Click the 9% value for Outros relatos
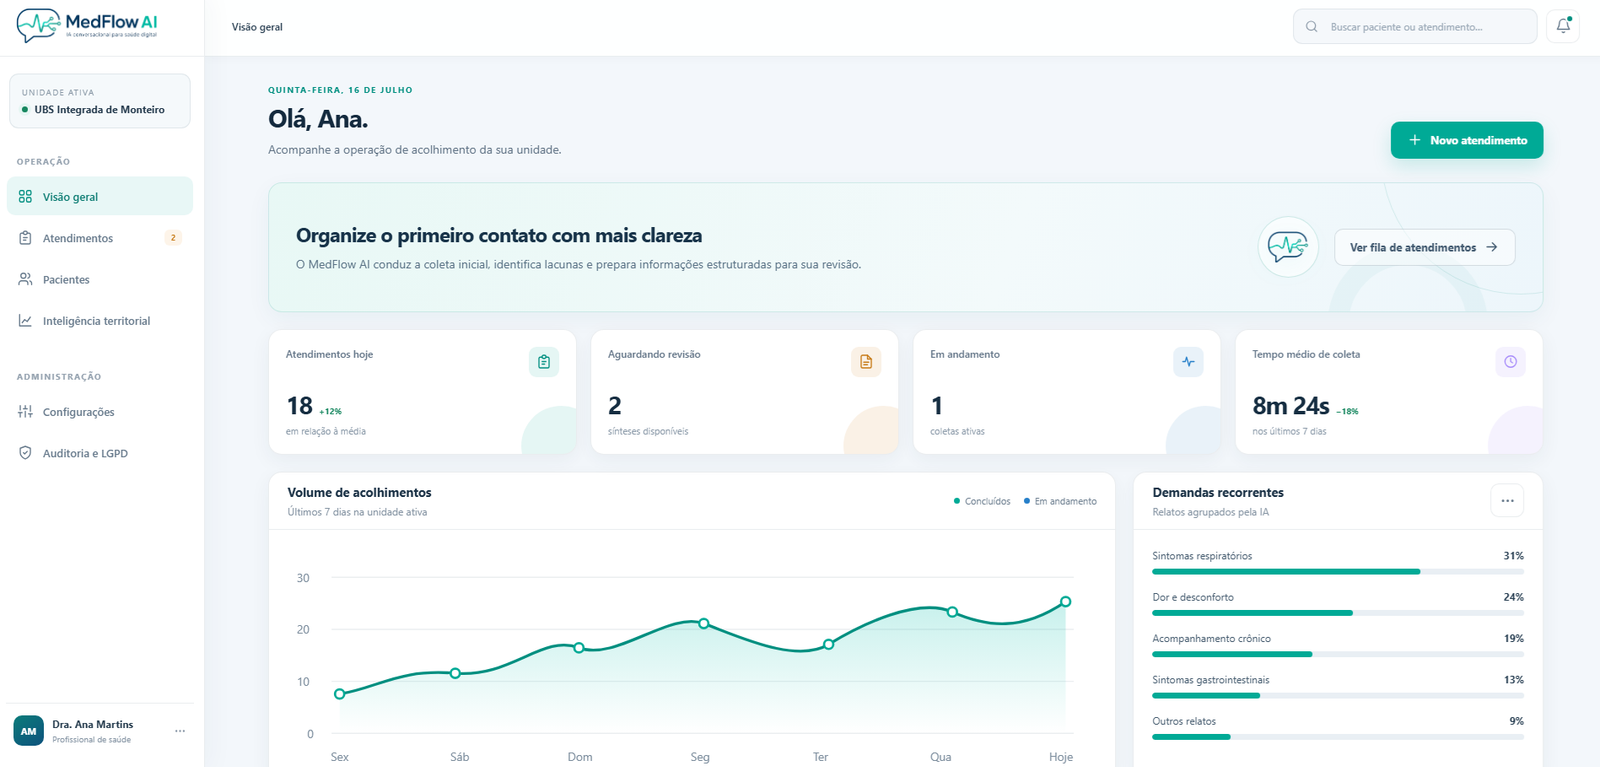Image resolution: width=1600 pixels, height=767 pixels. coord(1516,721)
